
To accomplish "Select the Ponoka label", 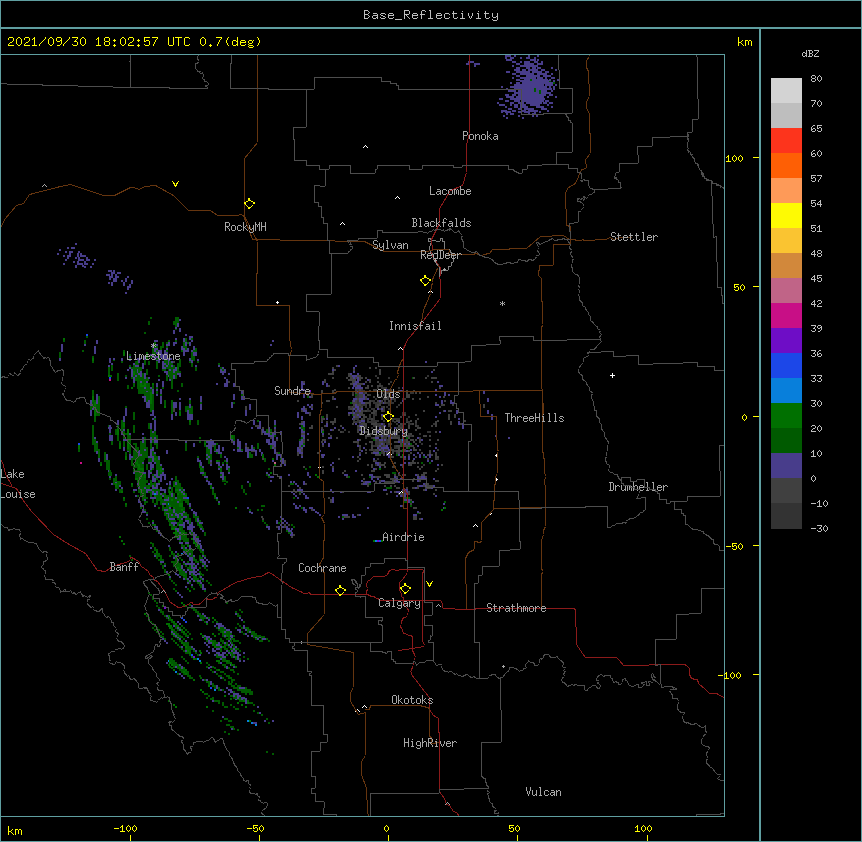I will click(480, 136).
